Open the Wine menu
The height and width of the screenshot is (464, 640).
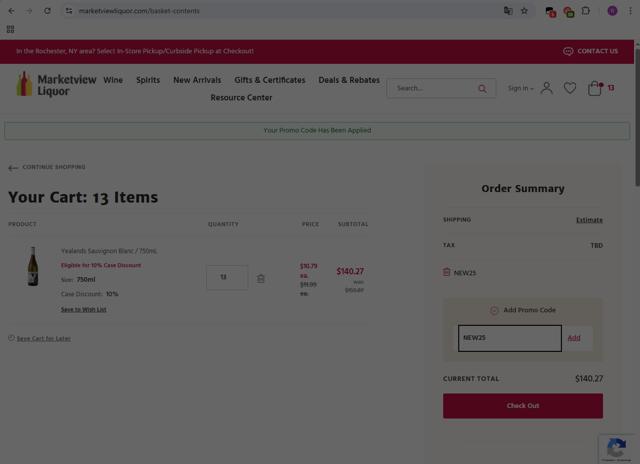click(113, 80)
